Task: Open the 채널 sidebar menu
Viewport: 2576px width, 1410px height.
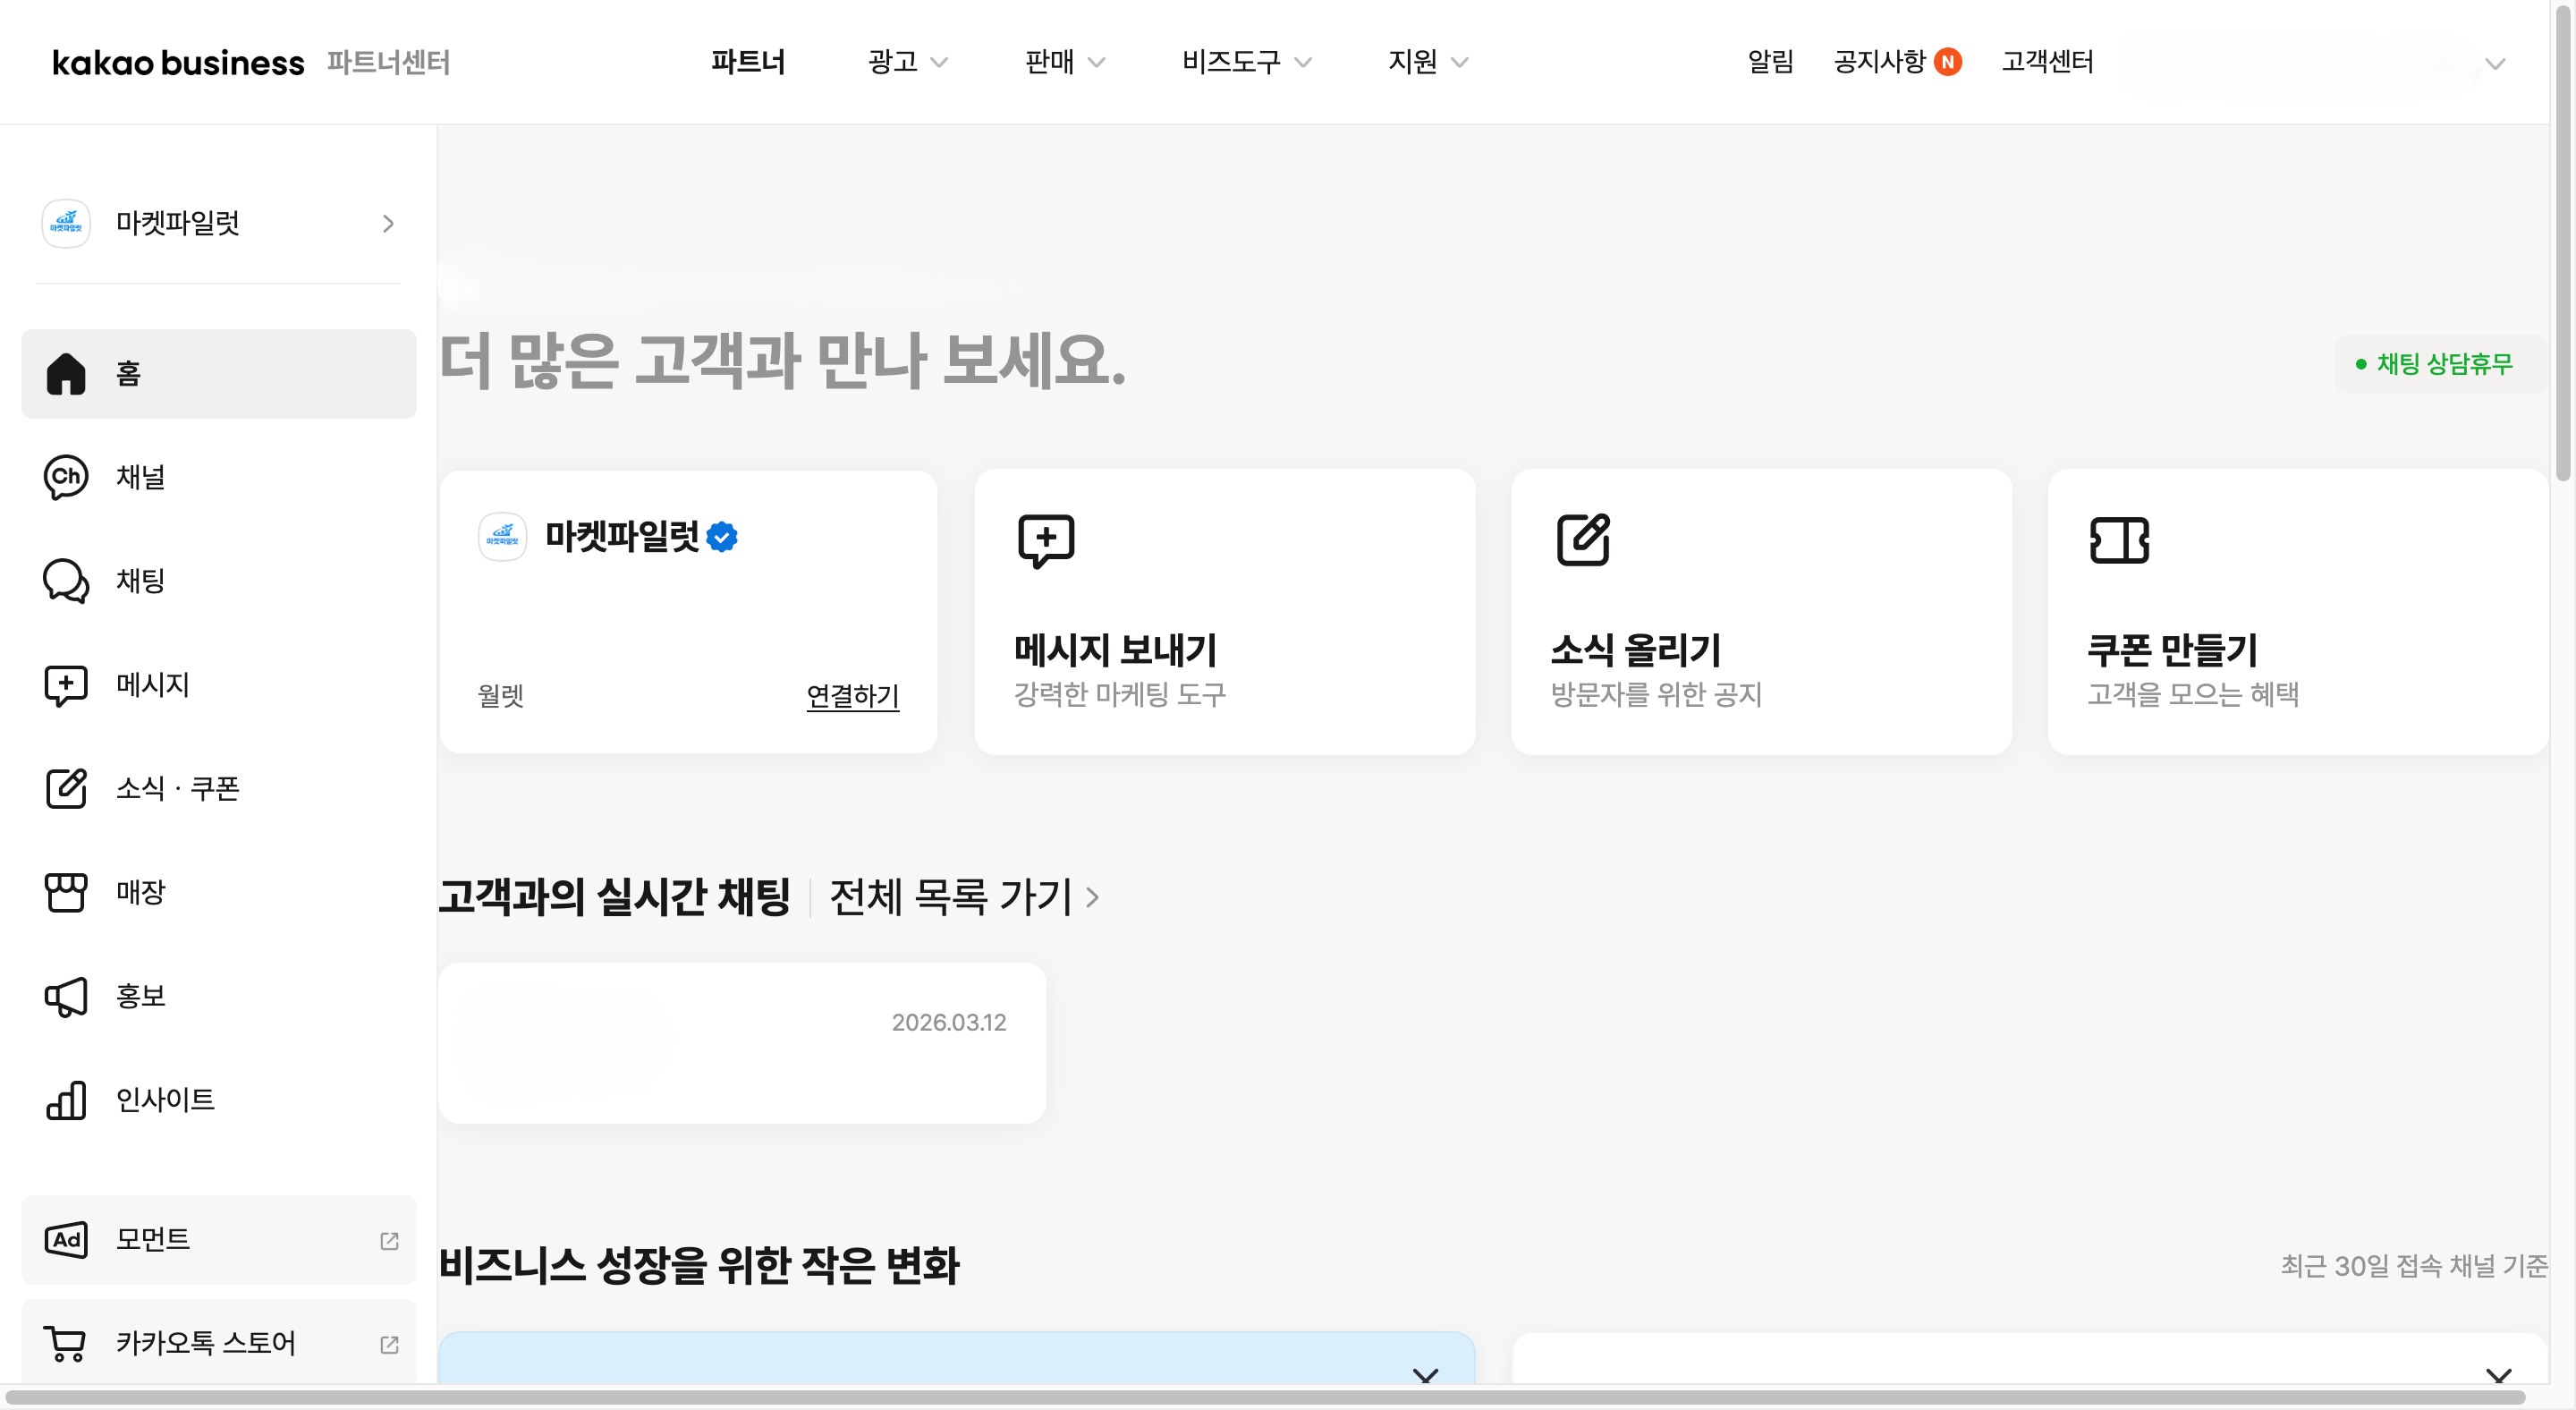Action: point(219,477)
